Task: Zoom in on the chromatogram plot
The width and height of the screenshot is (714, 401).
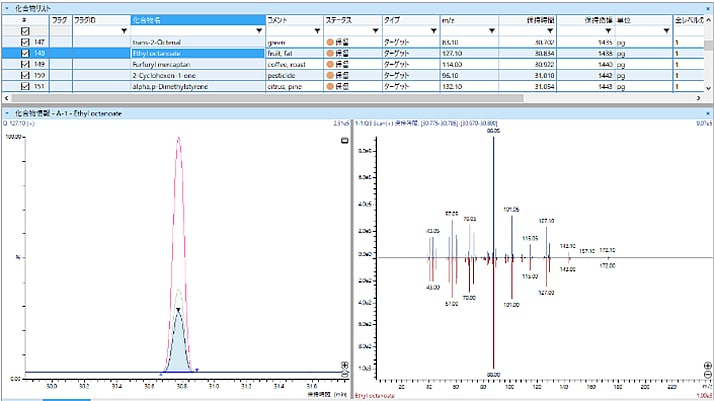Action: [345, 365]
